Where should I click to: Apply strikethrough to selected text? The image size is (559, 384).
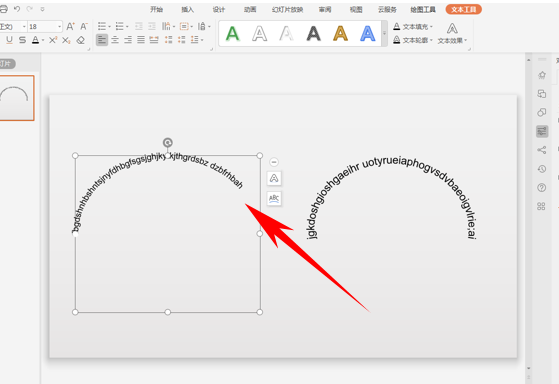click(22, 40)
